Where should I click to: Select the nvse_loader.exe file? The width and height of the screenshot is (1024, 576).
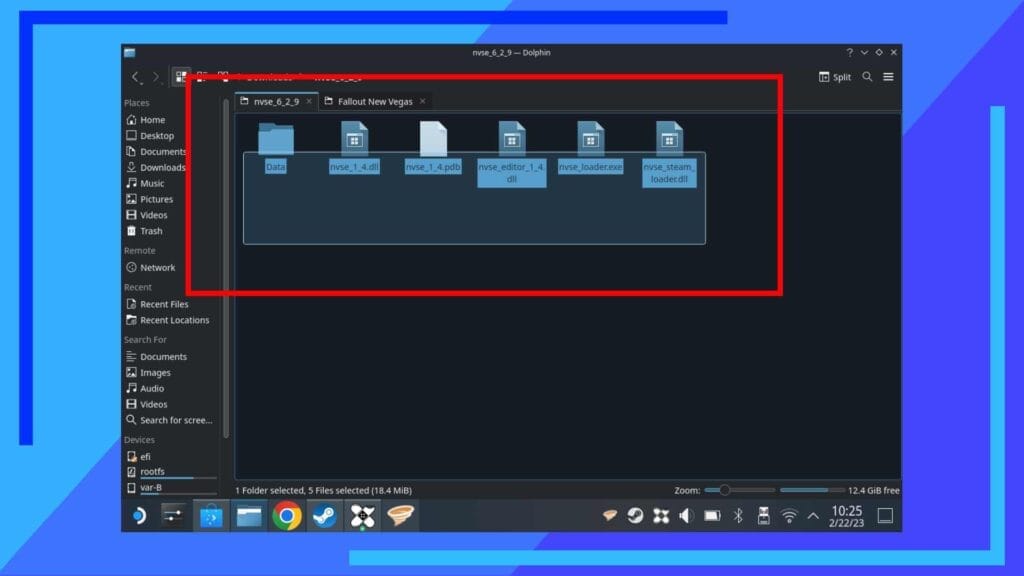coord(590,148)
